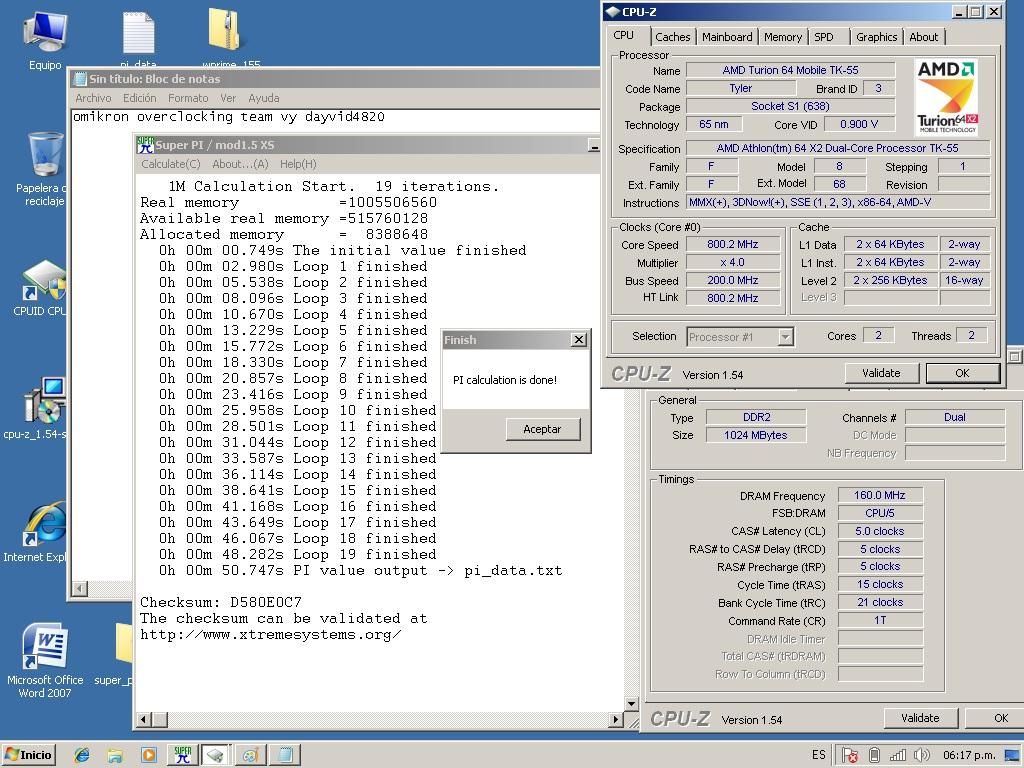Open Edición menu in Bloc de notas
Screen dimensions: 1024x768
[140, 98]
